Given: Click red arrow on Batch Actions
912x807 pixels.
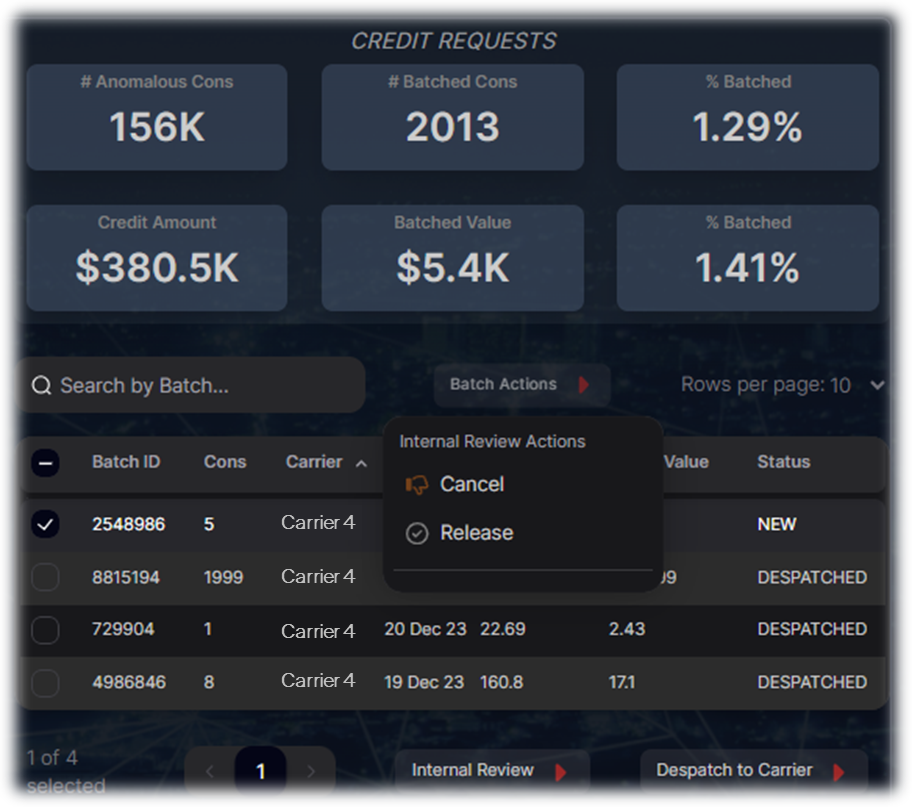Looking at the screenshot, I should 584,385.
